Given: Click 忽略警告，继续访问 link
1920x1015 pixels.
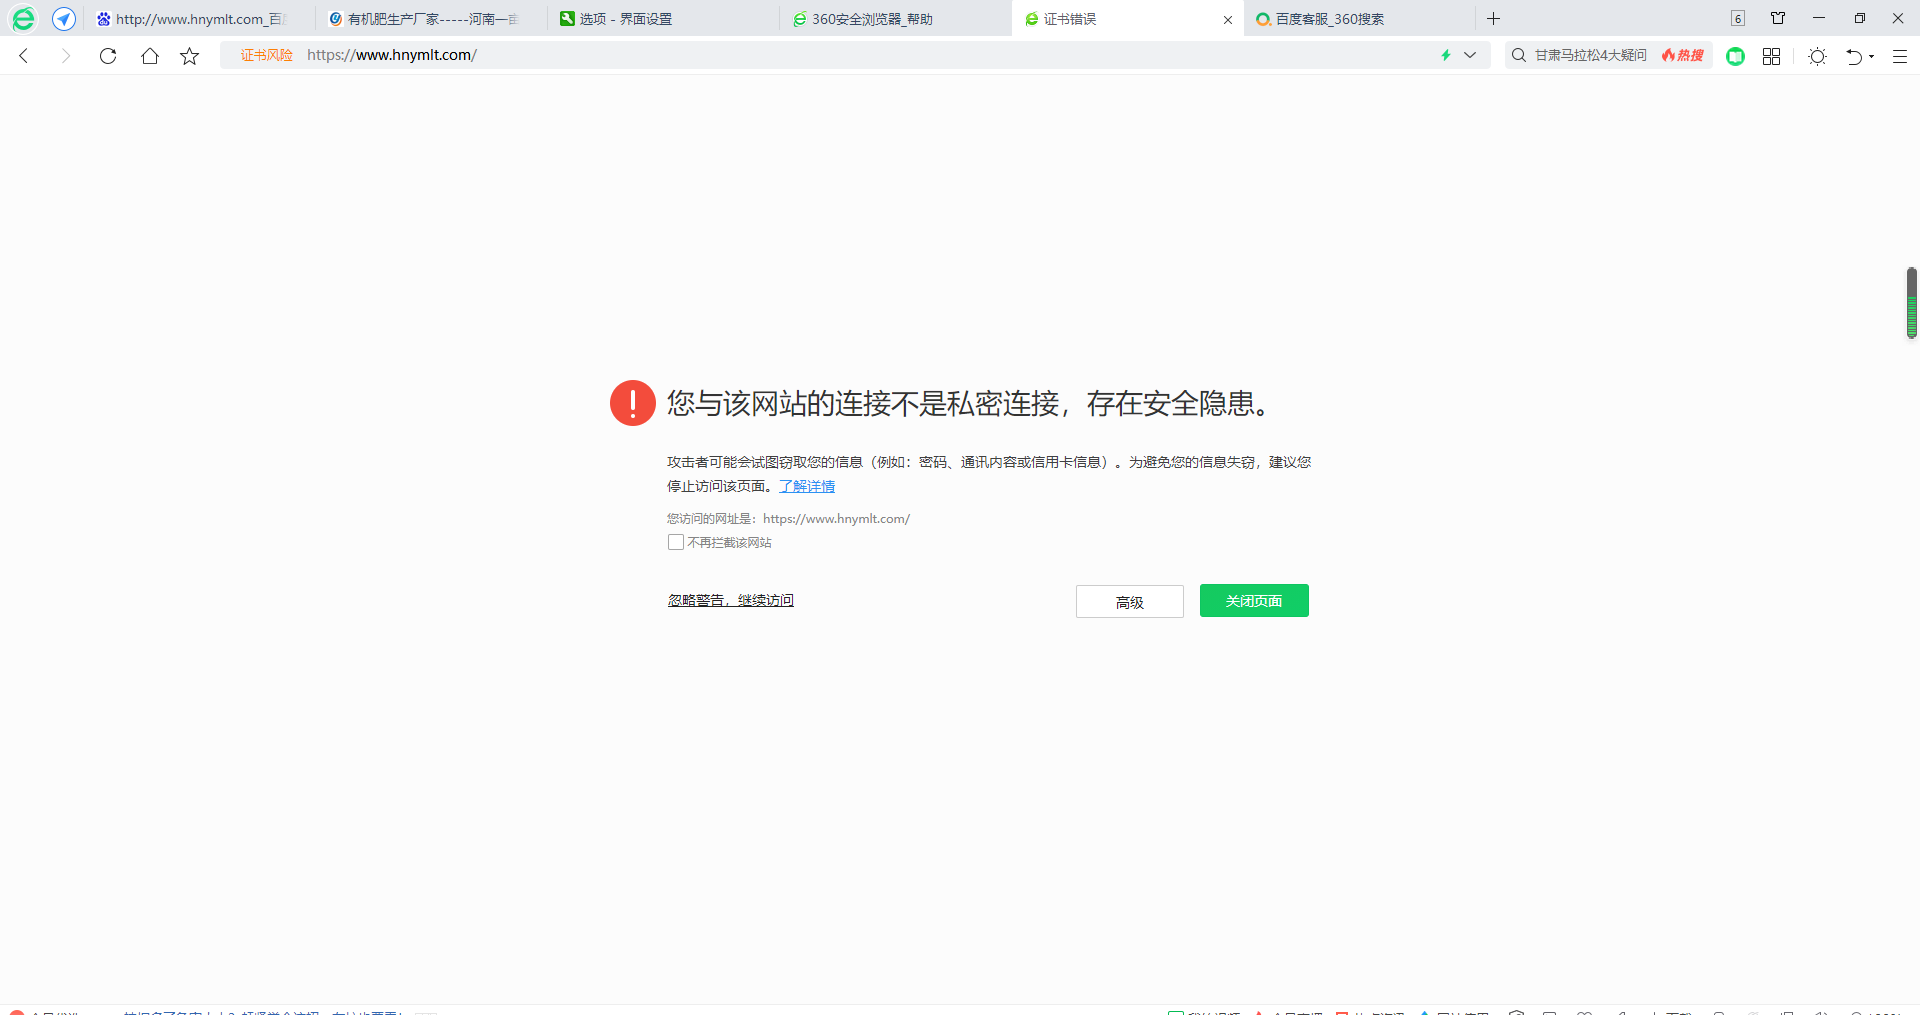Looking at the screenshot, I should click(x=731, y=600).
